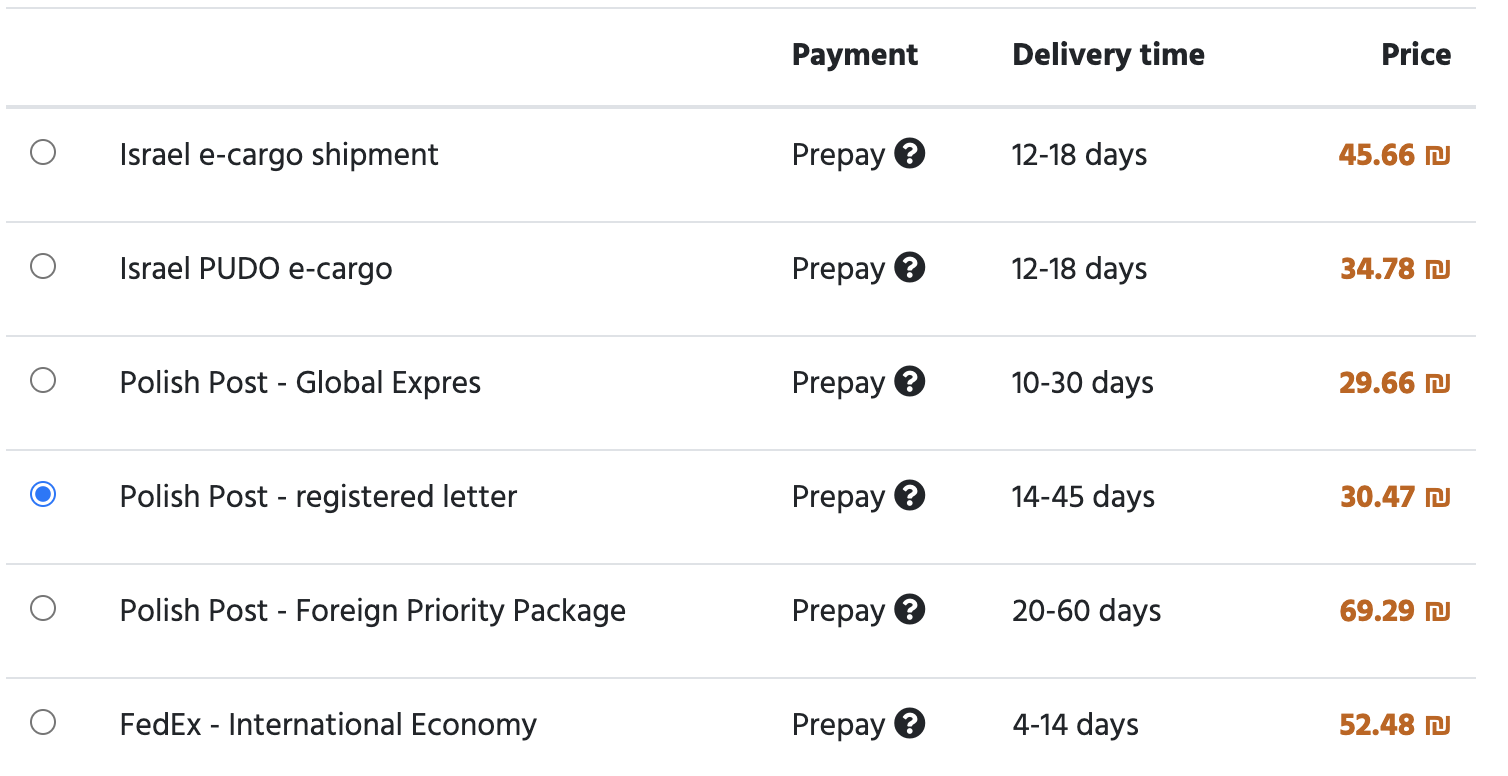Screen dimensions: 1508x776
Task: Click help icon in Foreign Priority Package row
Action: (909, 610)
